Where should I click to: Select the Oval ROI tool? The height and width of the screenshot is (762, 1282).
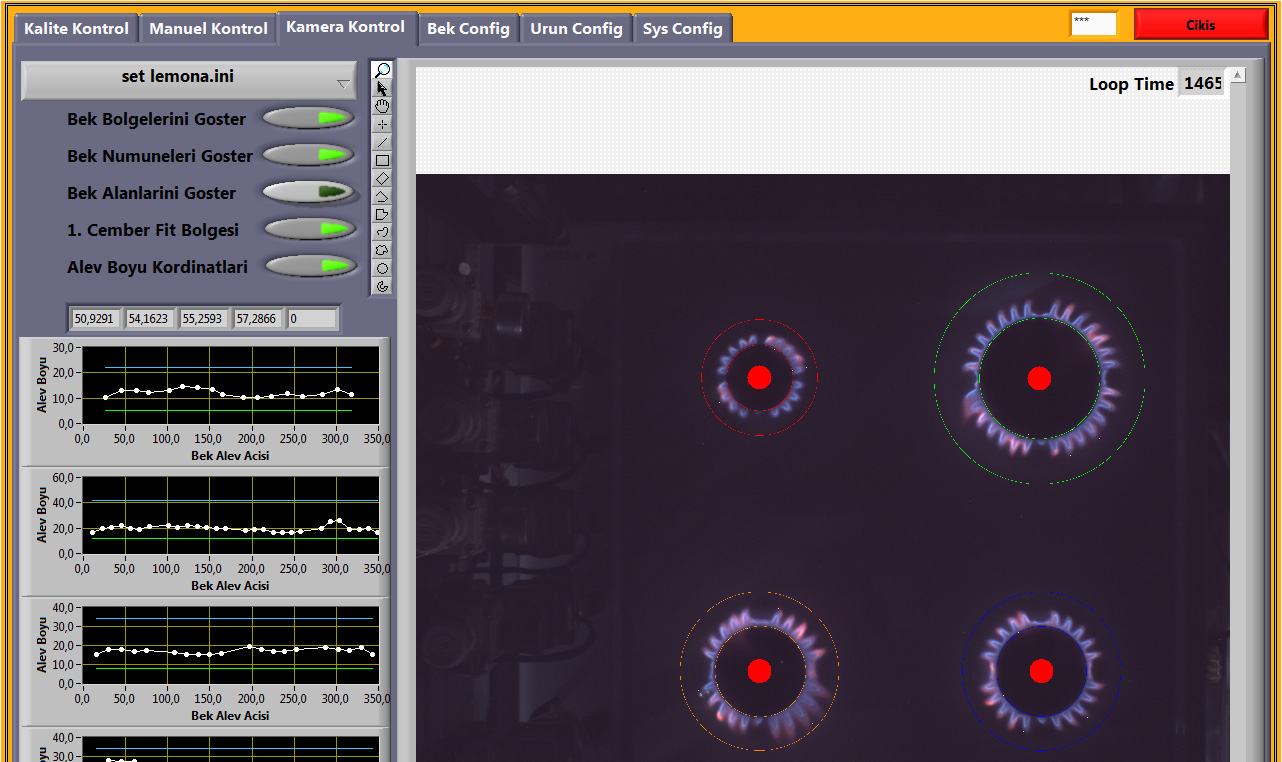(x=382, y=268)
